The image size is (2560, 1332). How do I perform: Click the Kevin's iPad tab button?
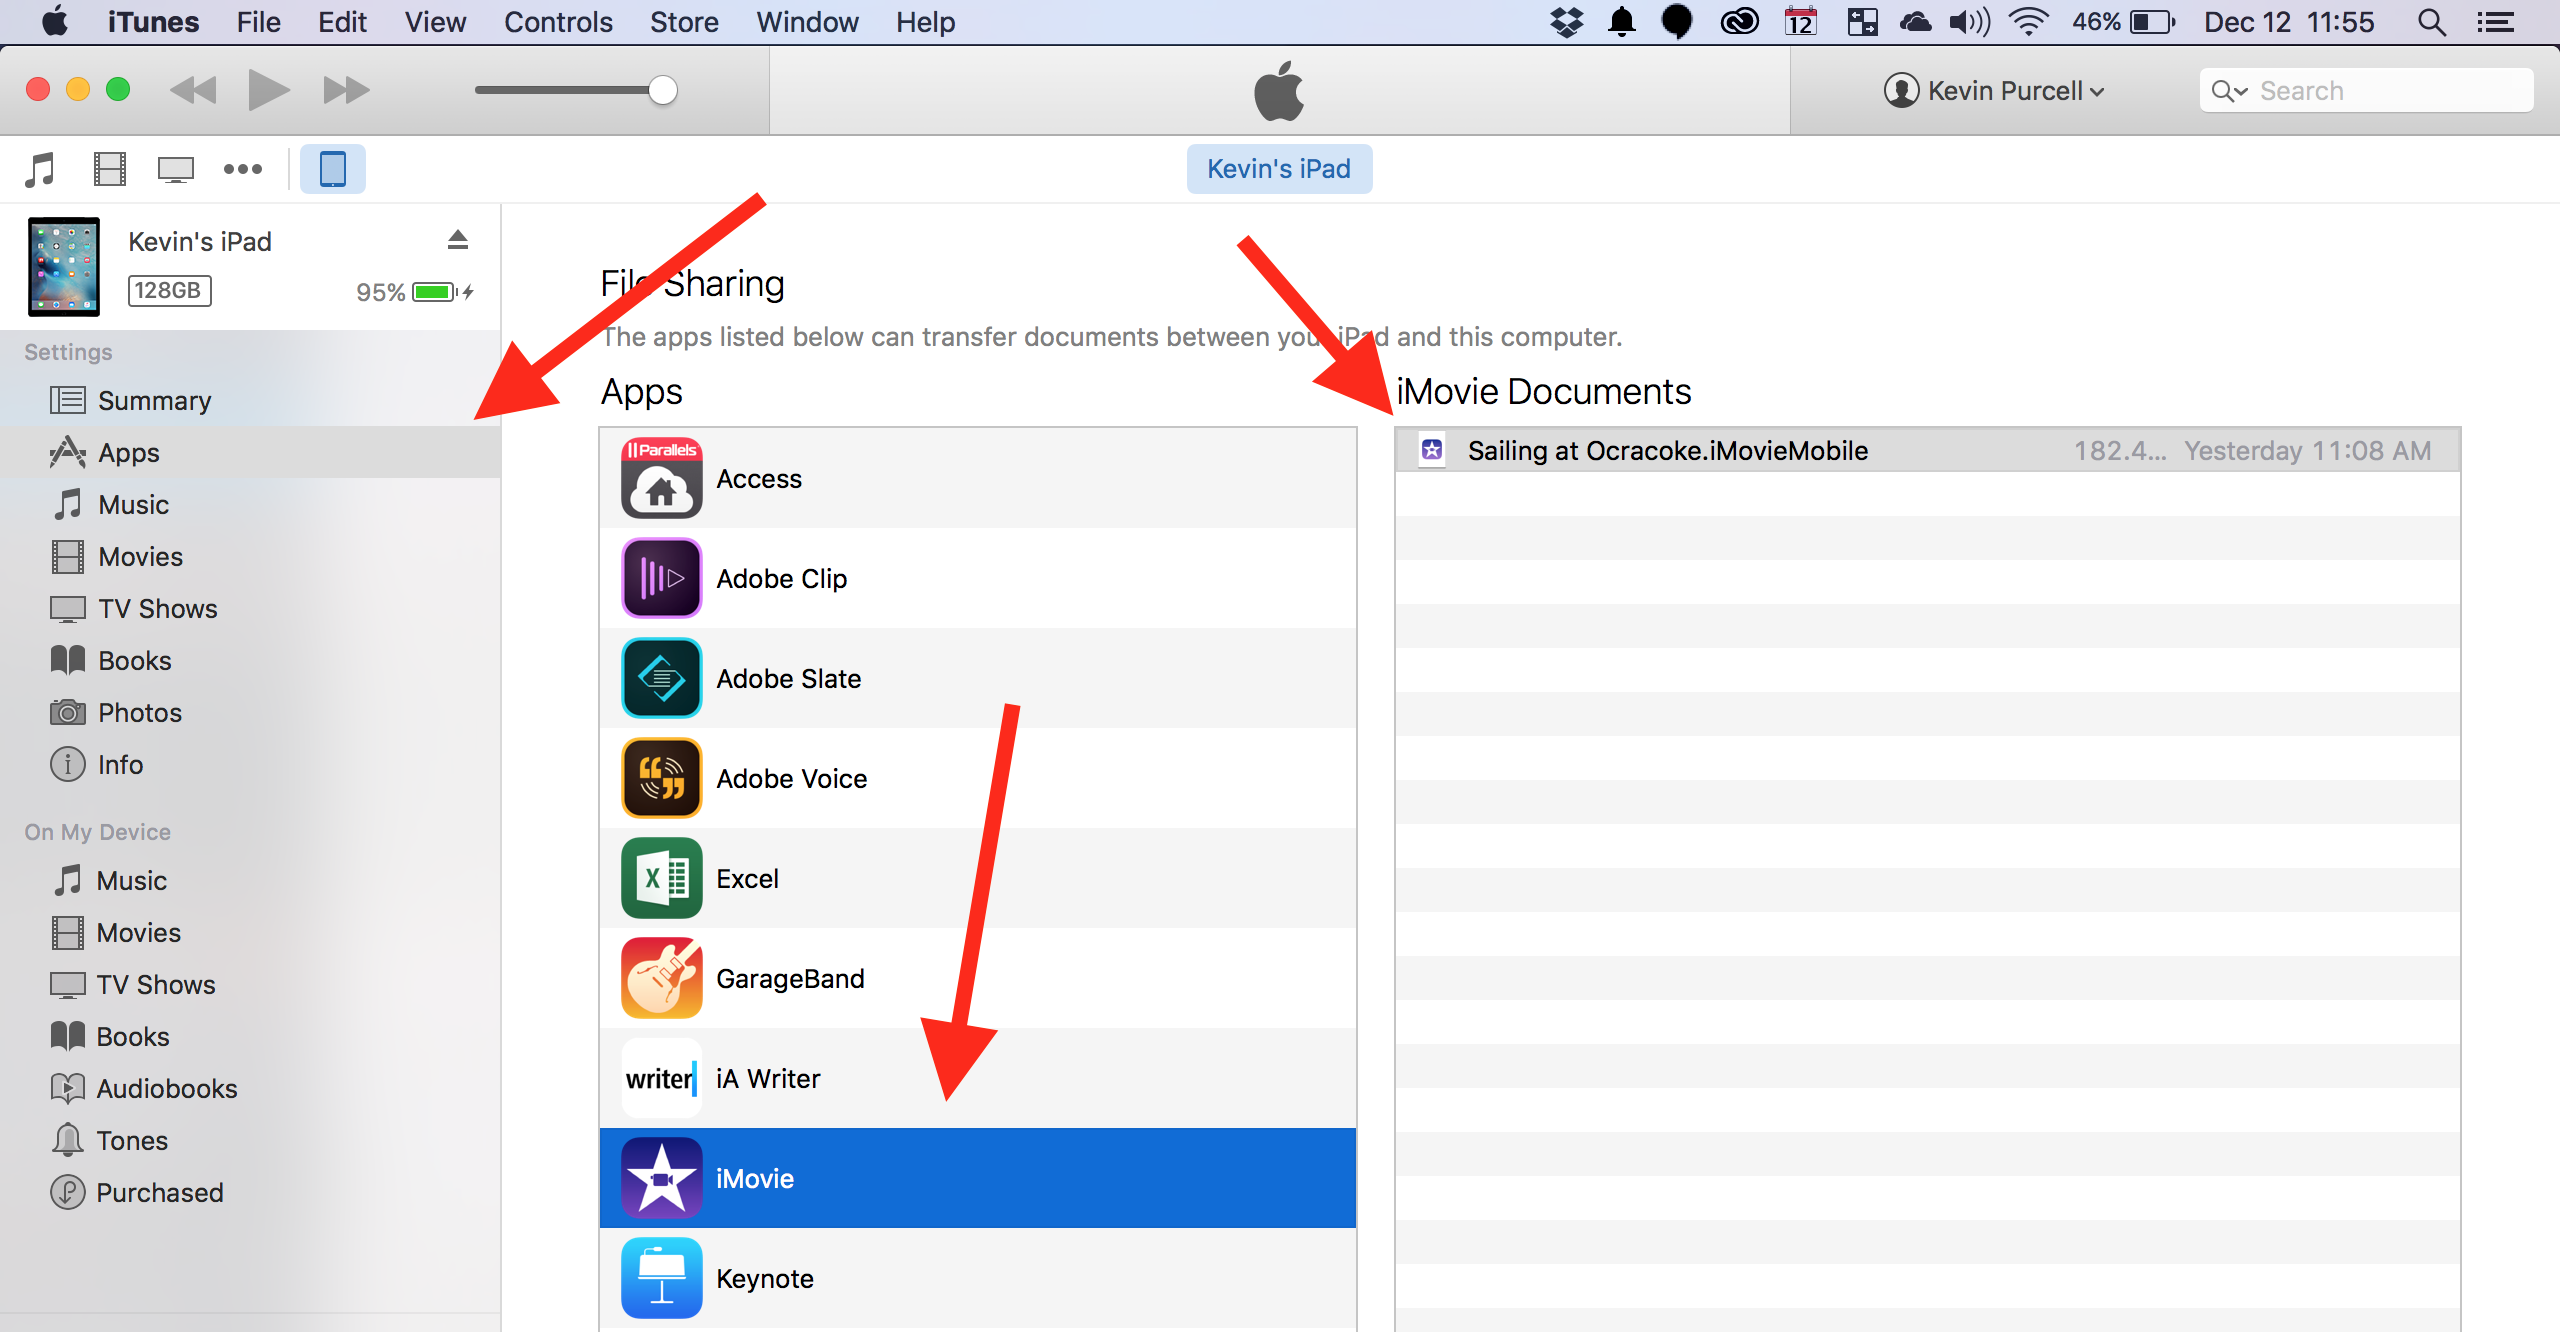[1278, 169]
